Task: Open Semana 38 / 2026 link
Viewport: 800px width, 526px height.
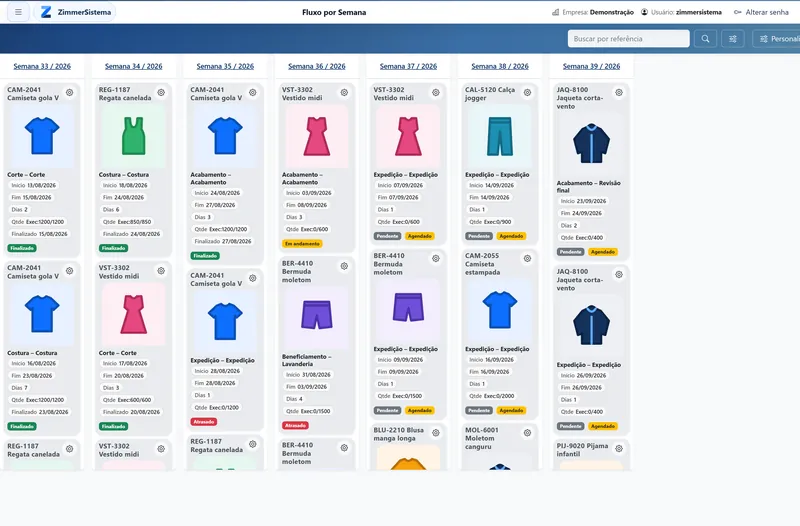Action: 500,66
